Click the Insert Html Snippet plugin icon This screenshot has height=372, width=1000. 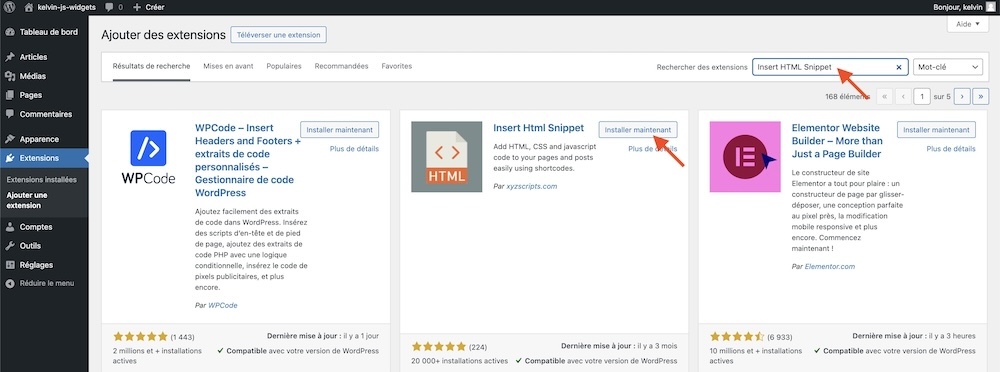click(x=446, y=157)
